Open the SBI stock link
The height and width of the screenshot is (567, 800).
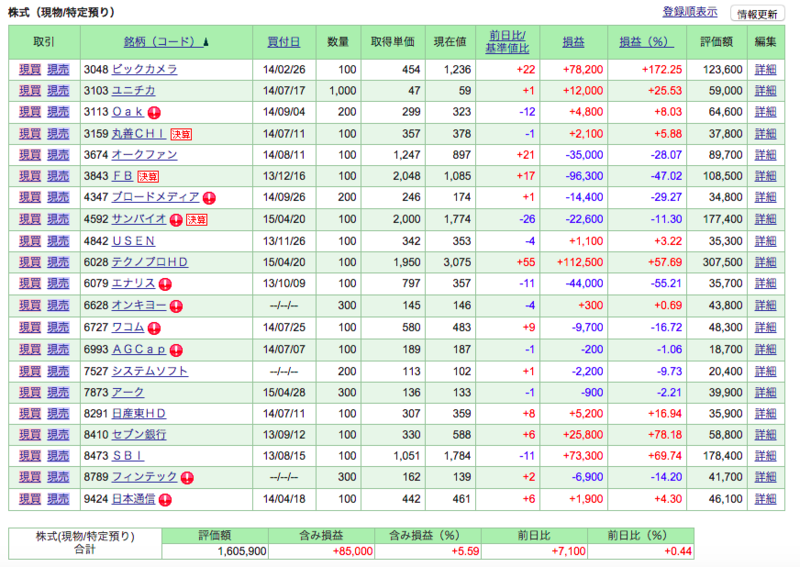click(128, 456)
